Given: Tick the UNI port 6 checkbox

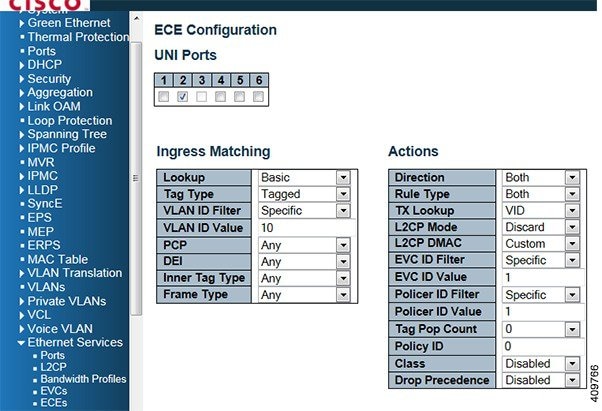Looking at the screenshot, I should click(x=258, y=97).
